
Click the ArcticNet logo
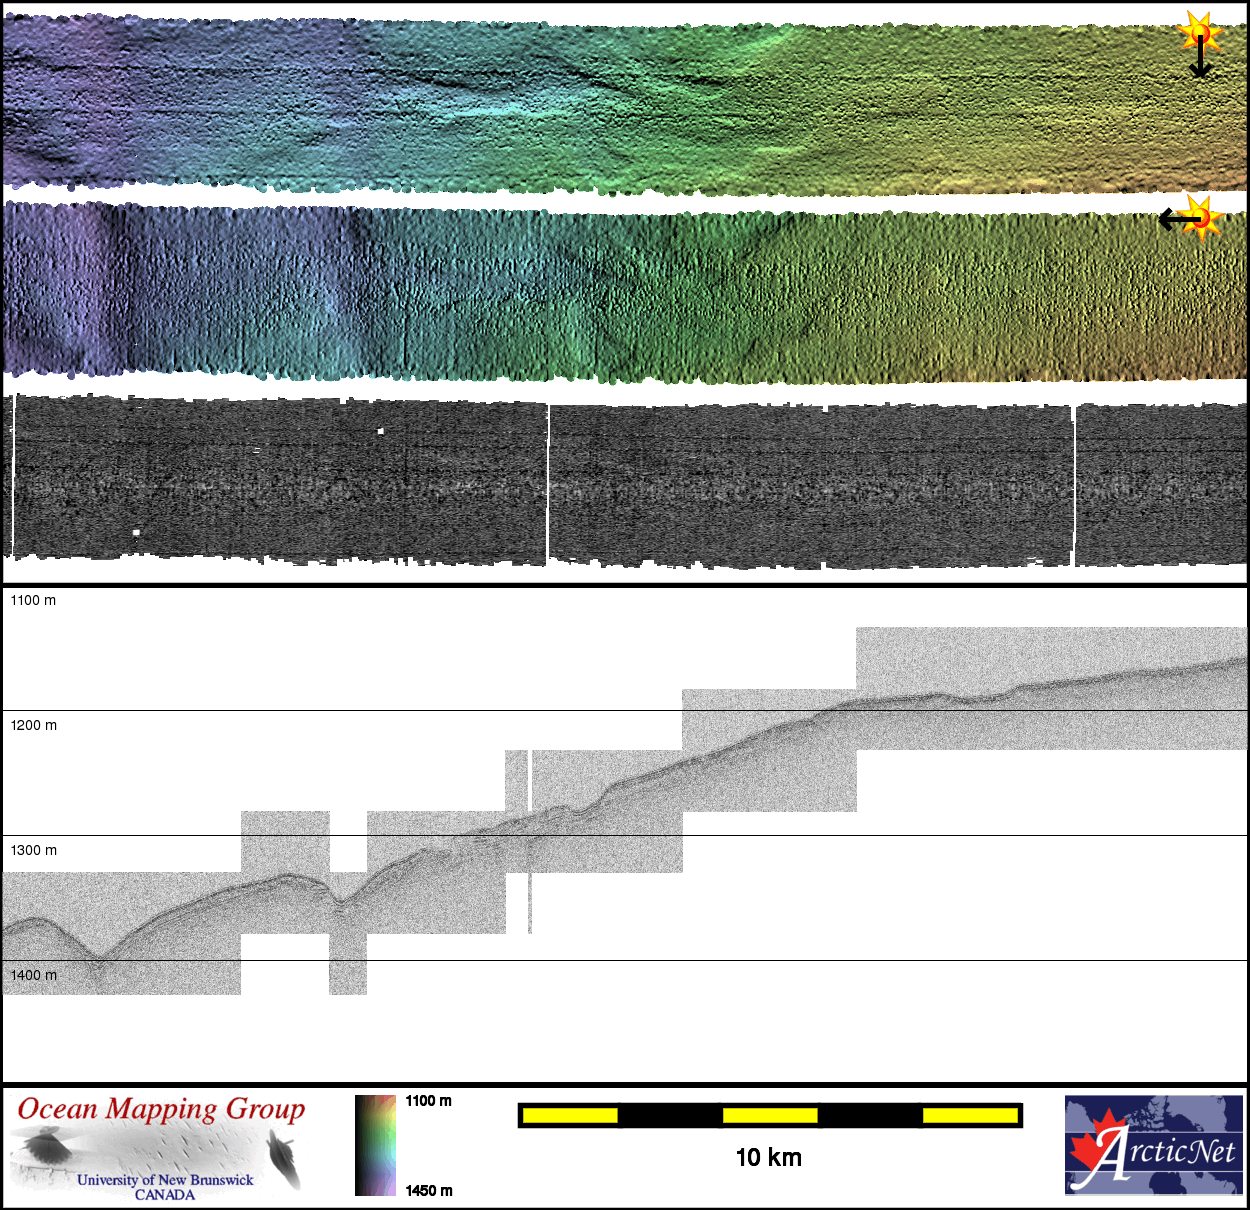coord(1153,1145)
